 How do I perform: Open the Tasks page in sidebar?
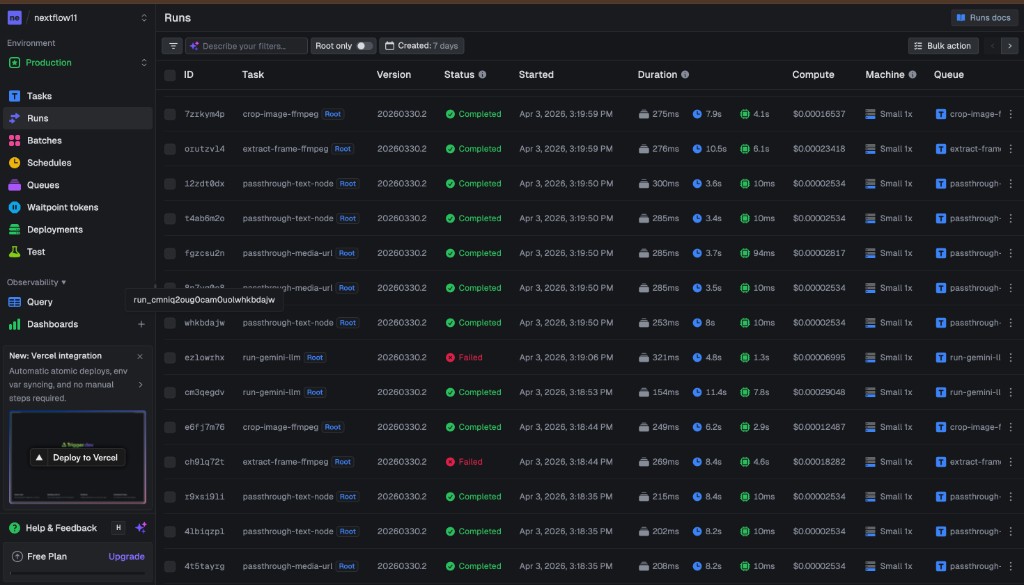[x=77, y=96]
